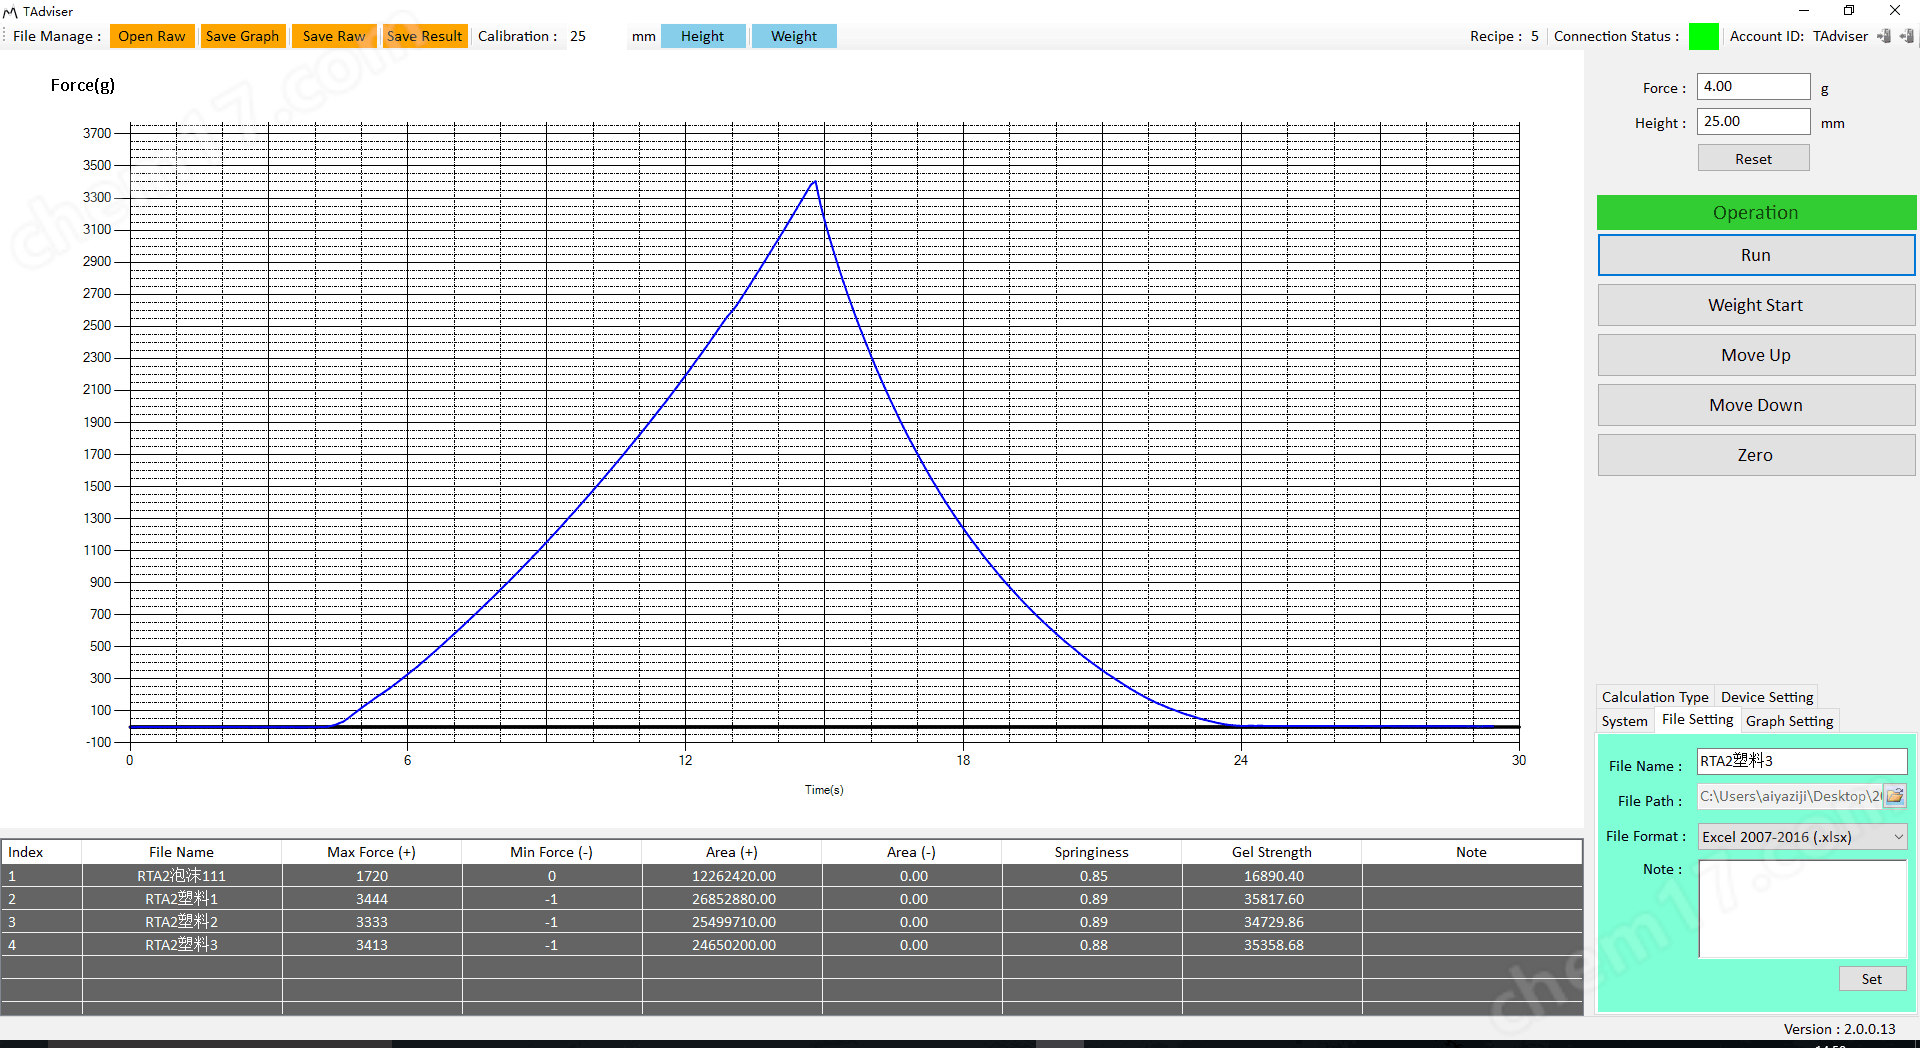Click the green Connection Status indicator
Viewport: 1920px width, 1048px height.
tap(1703, 36)
